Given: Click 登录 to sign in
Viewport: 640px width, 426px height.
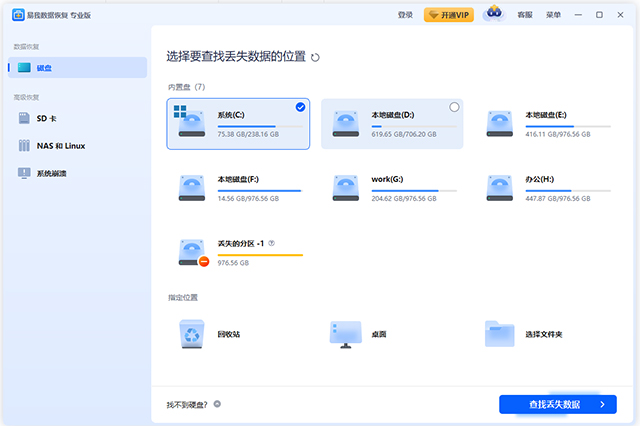Looking at the screenshot, I should point(405,15).
